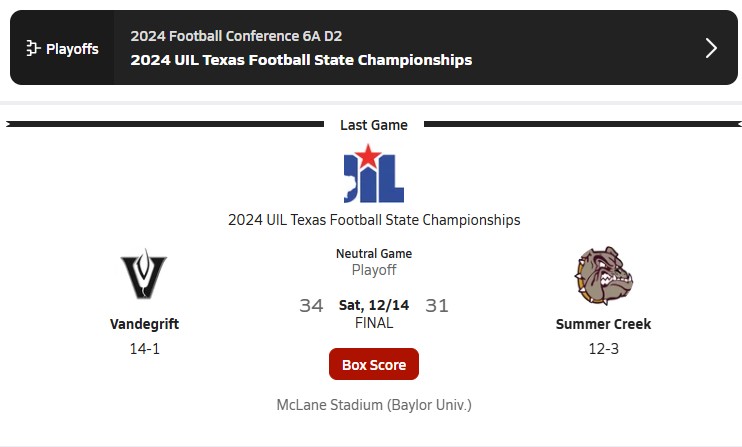Screen dimensions: 742x447
Task: Click the Playoffs bracket icon
Action: [33, 48]
